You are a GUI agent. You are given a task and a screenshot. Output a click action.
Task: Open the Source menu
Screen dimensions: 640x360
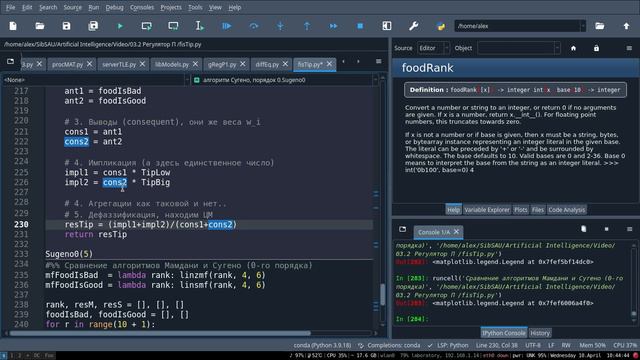pyautogui.click(x=73, y=7)
